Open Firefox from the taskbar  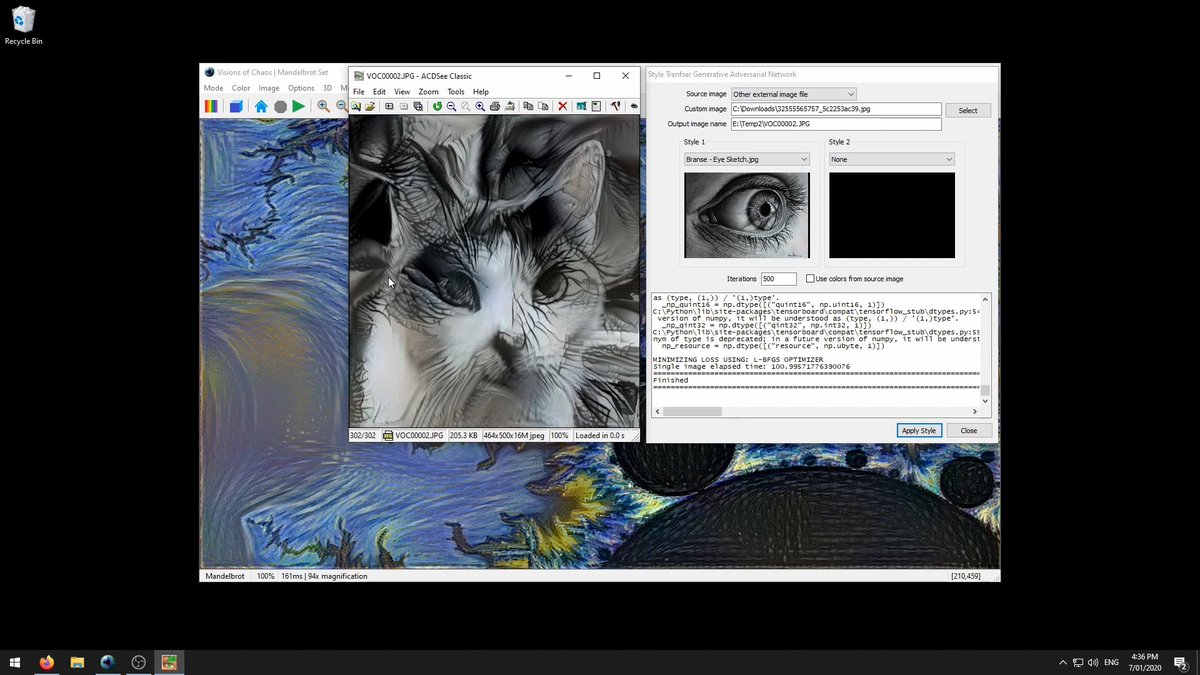[x=46, y=662]
